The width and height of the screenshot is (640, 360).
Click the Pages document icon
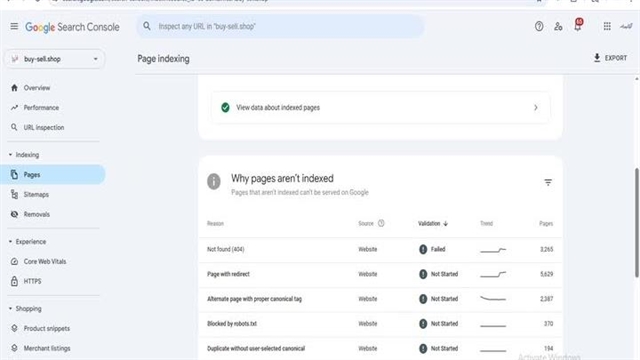pos(14,175)
